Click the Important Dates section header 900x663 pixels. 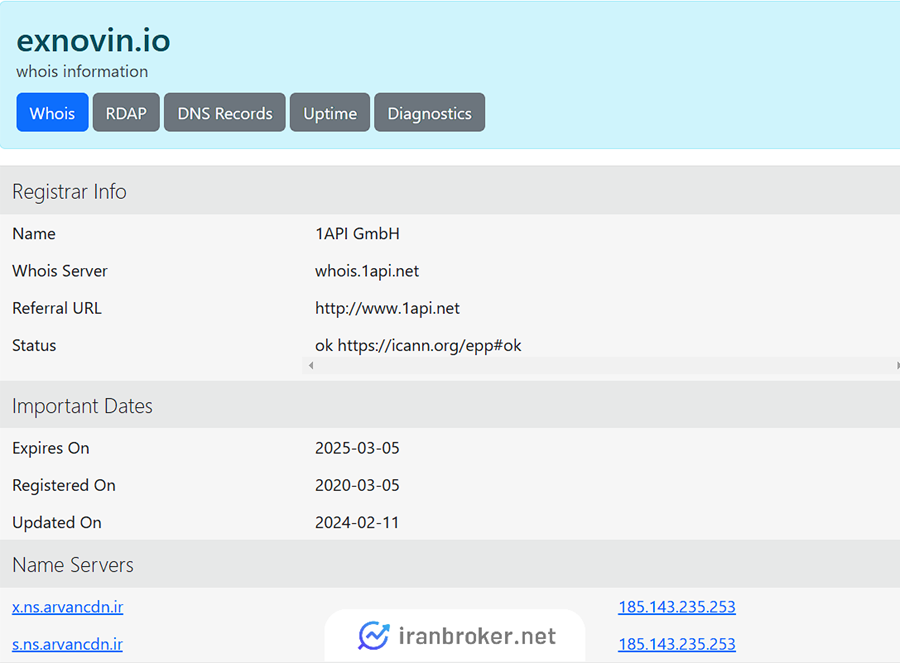click(82, 406)
